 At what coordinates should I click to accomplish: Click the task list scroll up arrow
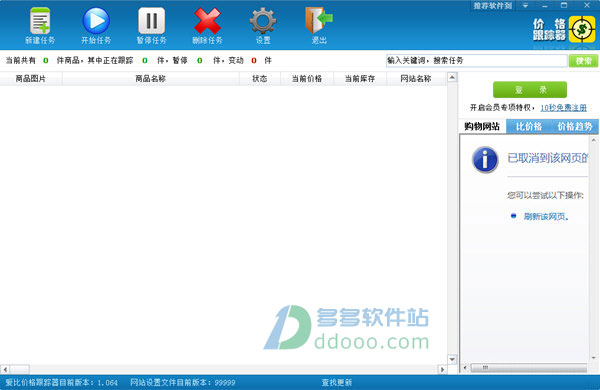click(x=452, y=77)
